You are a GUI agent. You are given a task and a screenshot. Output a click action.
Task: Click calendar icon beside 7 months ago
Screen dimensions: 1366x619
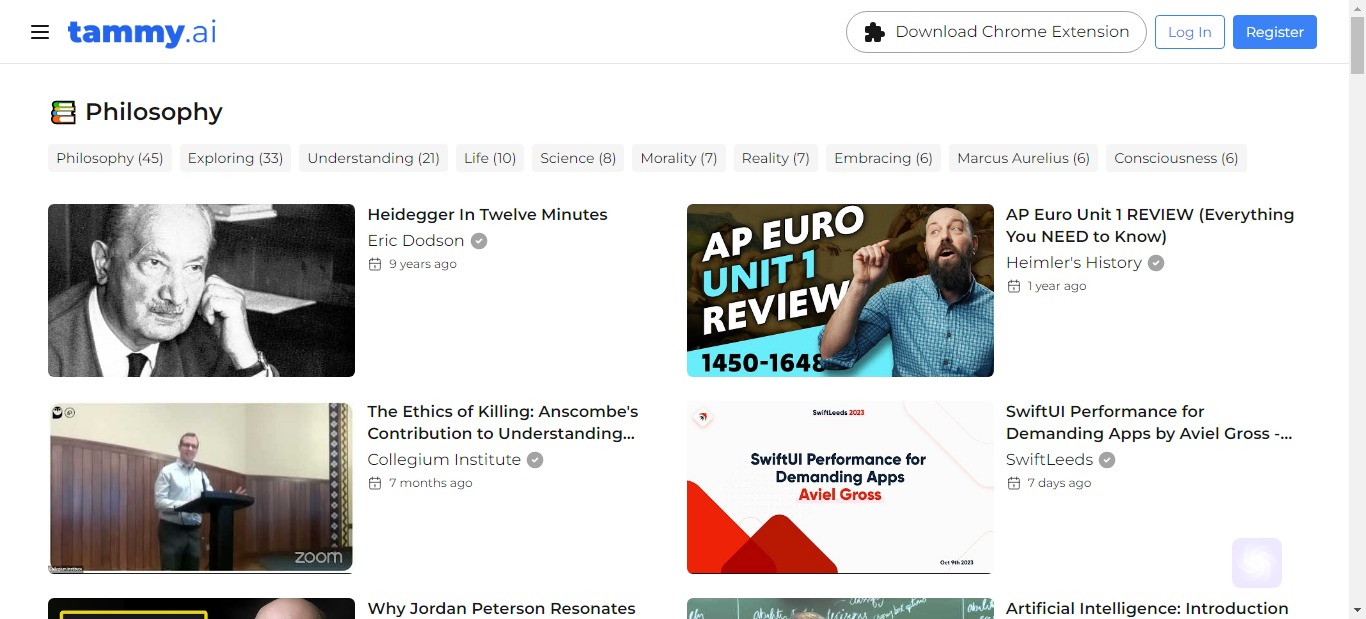tap(375, 483)
